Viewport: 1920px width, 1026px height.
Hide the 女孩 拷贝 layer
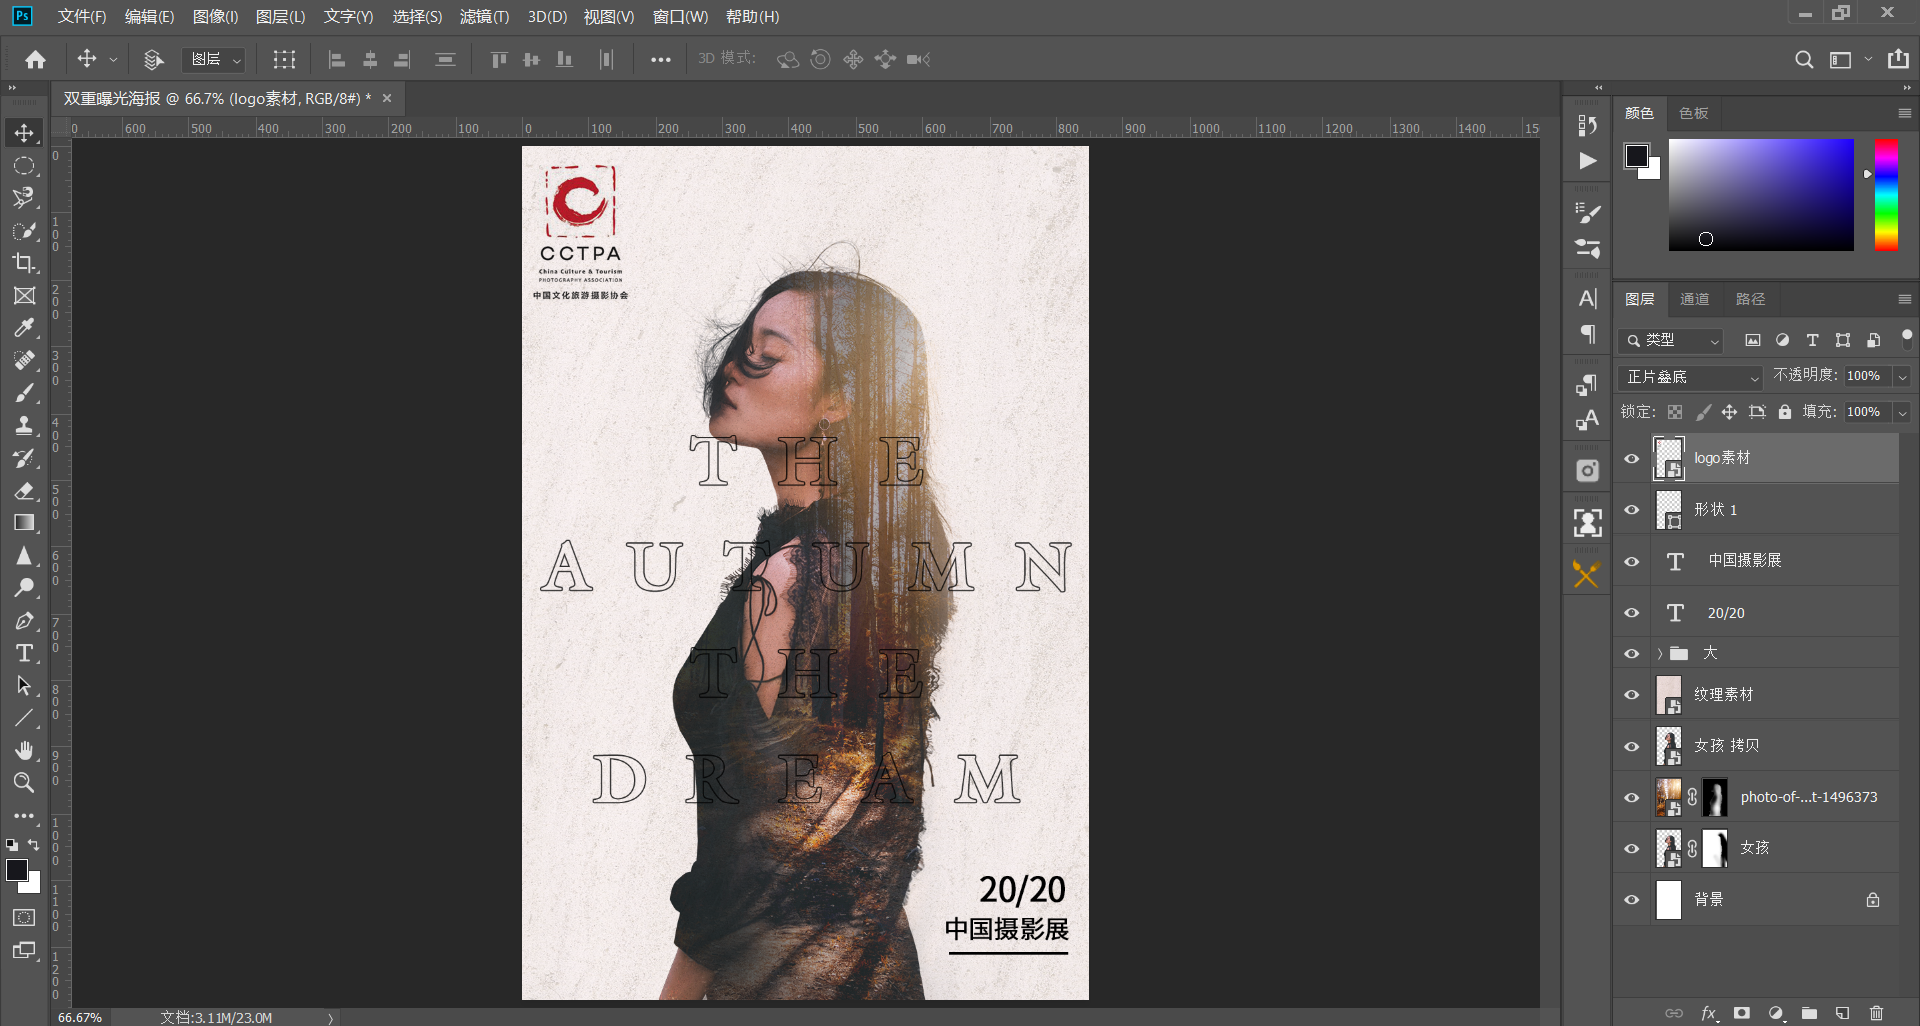coord(1632,746)
